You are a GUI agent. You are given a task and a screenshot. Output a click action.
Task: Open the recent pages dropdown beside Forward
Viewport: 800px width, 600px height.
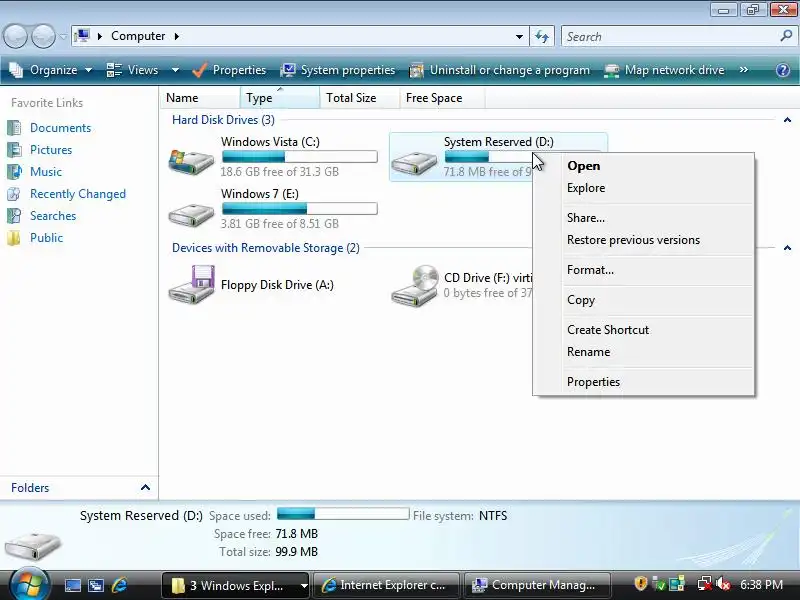coord(63,37)
